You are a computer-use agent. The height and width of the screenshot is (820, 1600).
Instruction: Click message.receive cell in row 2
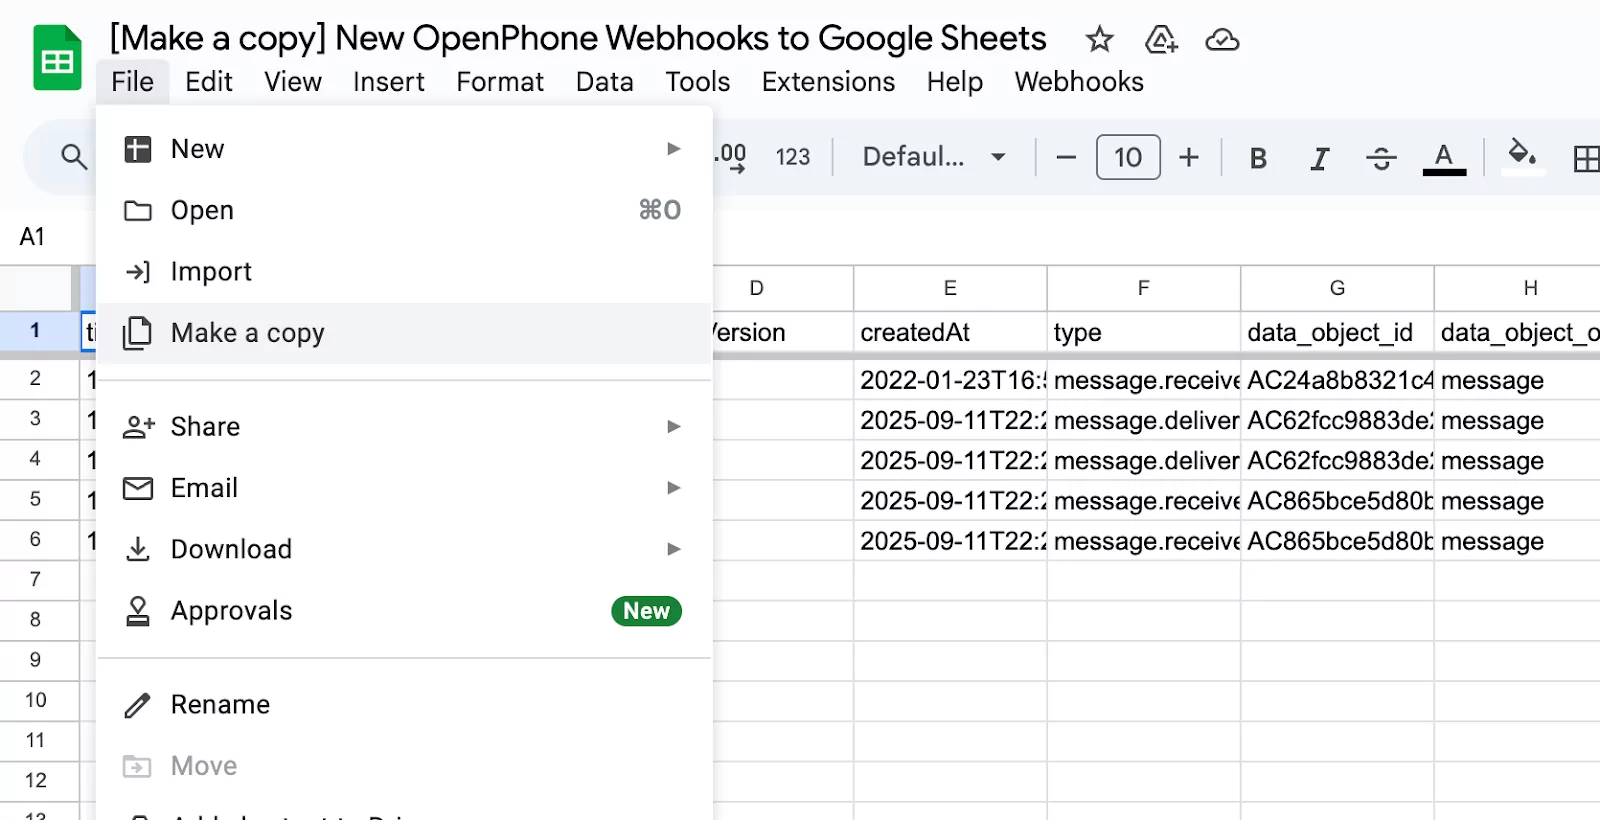coord(1144,380)
